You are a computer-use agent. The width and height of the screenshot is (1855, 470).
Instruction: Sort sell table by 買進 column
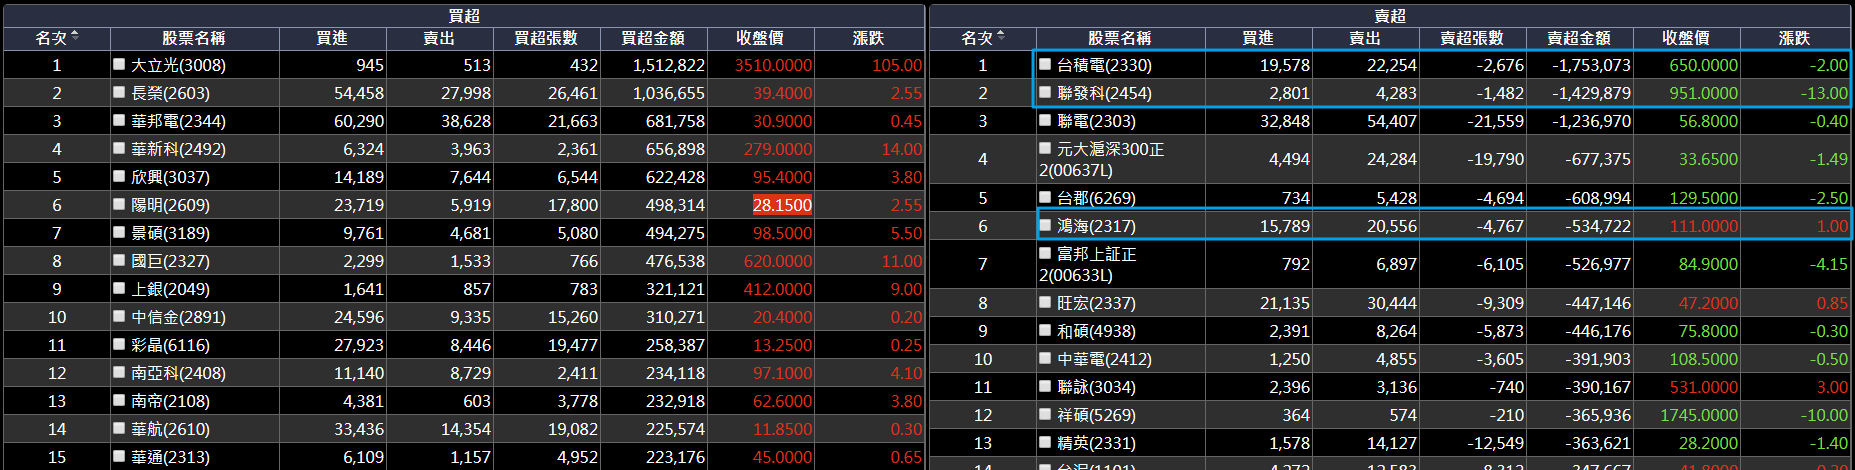(1258, 38)
